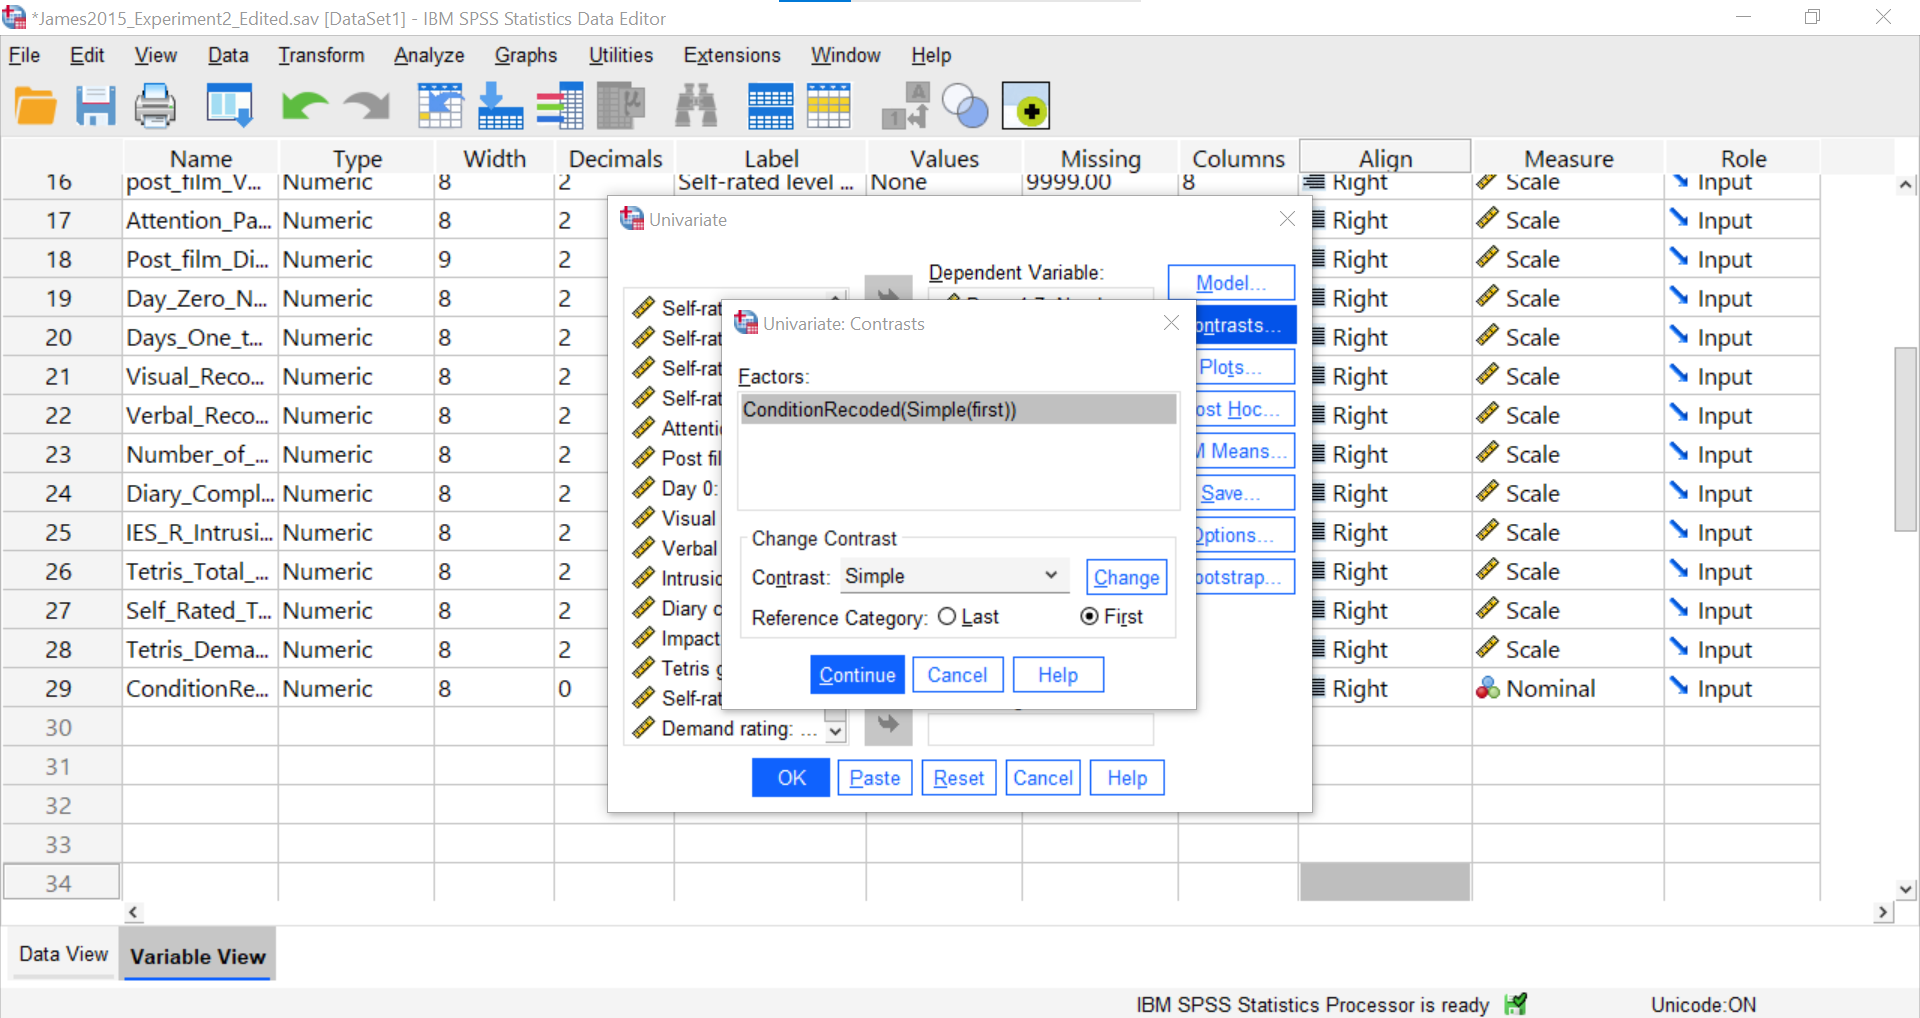Screen dimensions: 1920x1018
Task: Open the Variables info icon
Action: [560, 106]
